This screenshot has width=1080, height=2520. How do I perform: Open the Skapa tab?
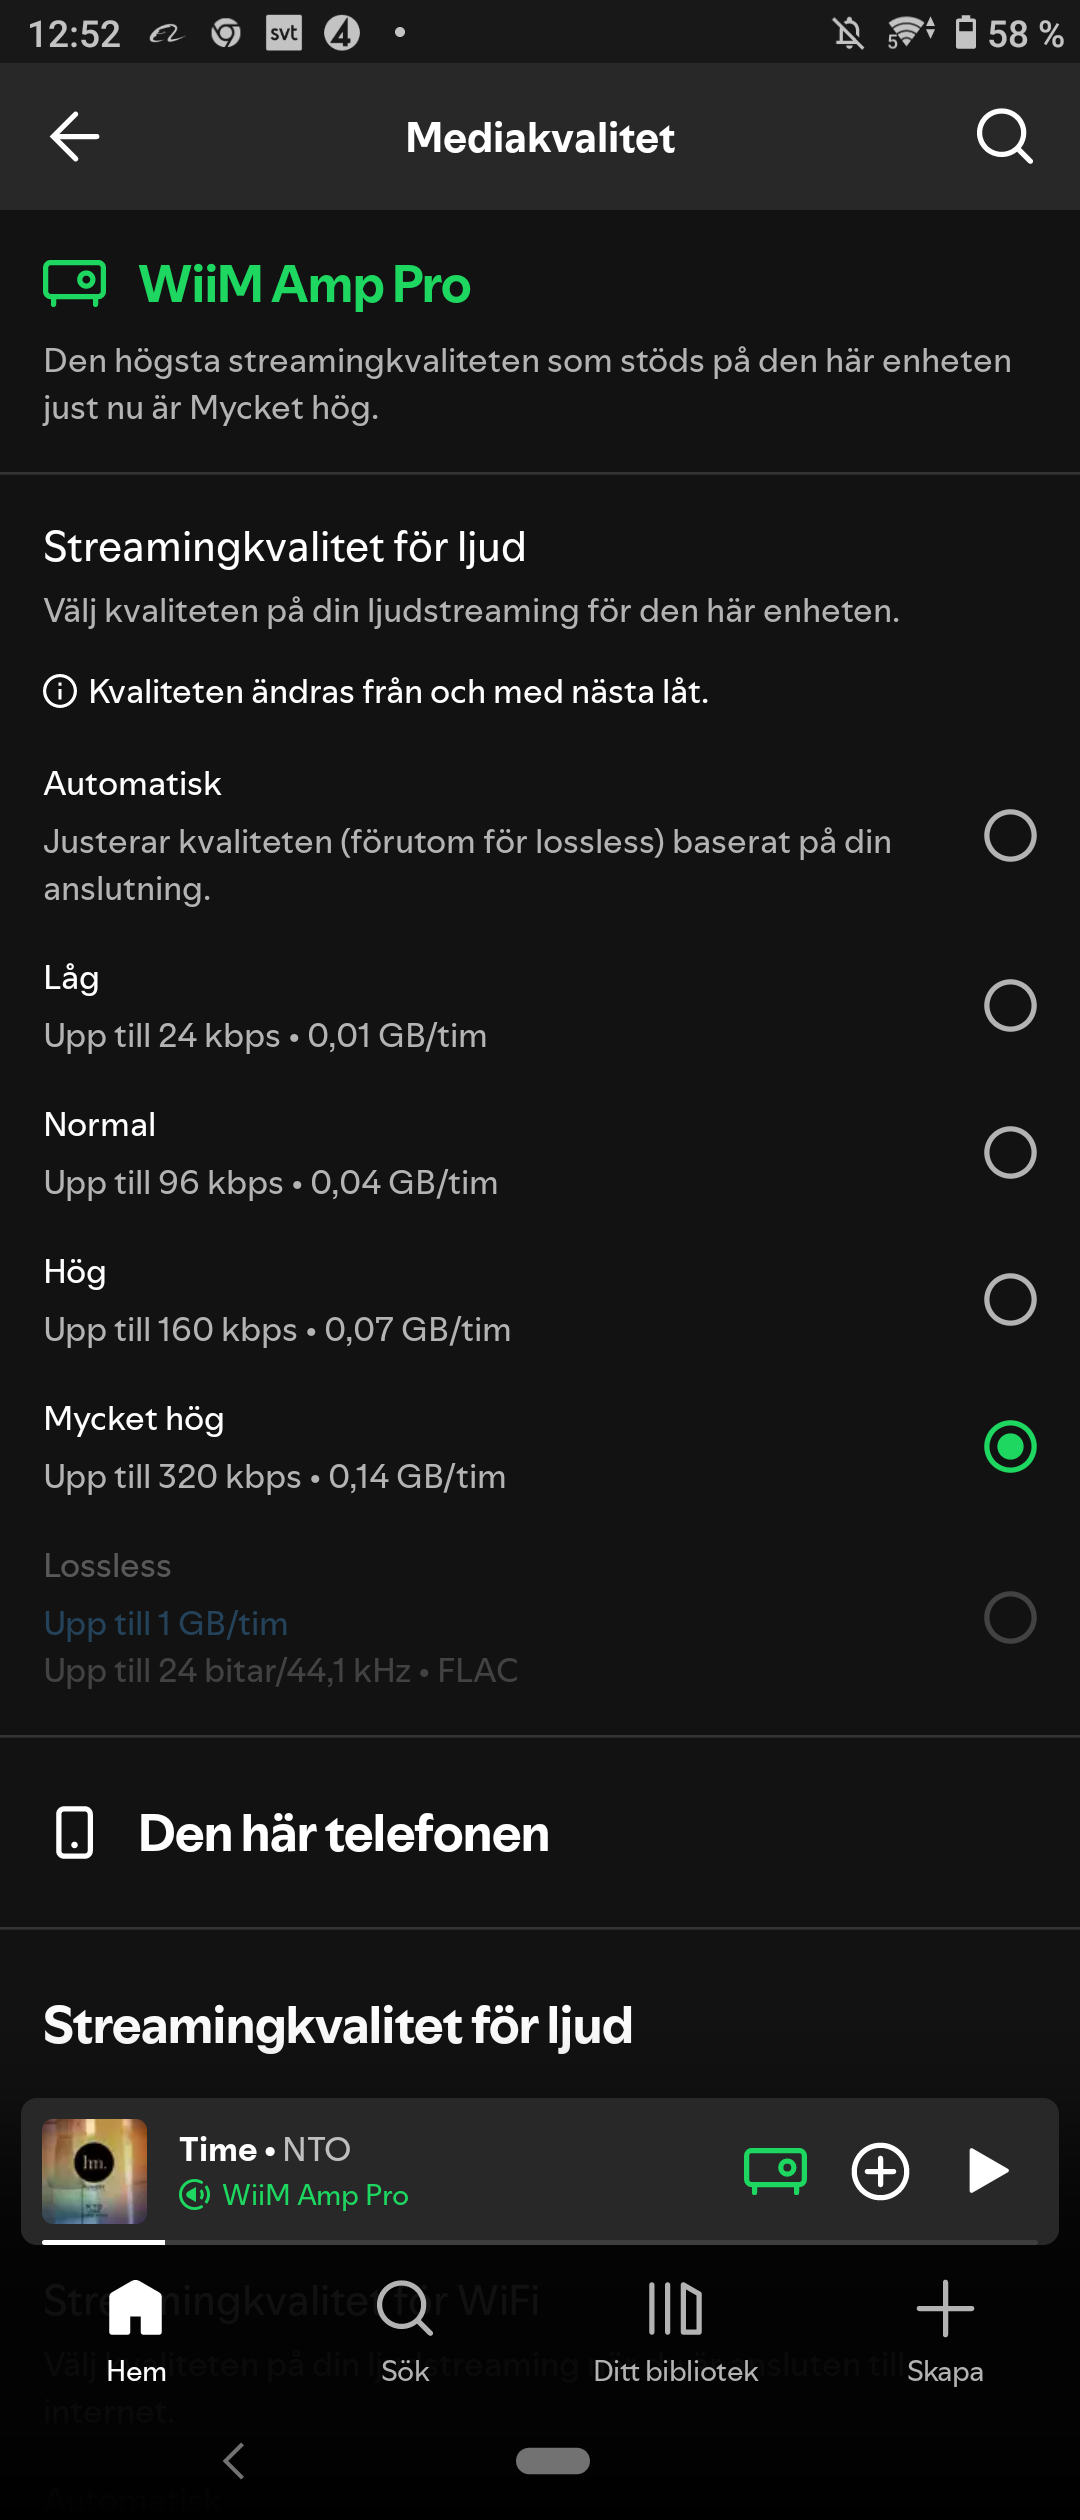click(x=945, y=2331)
